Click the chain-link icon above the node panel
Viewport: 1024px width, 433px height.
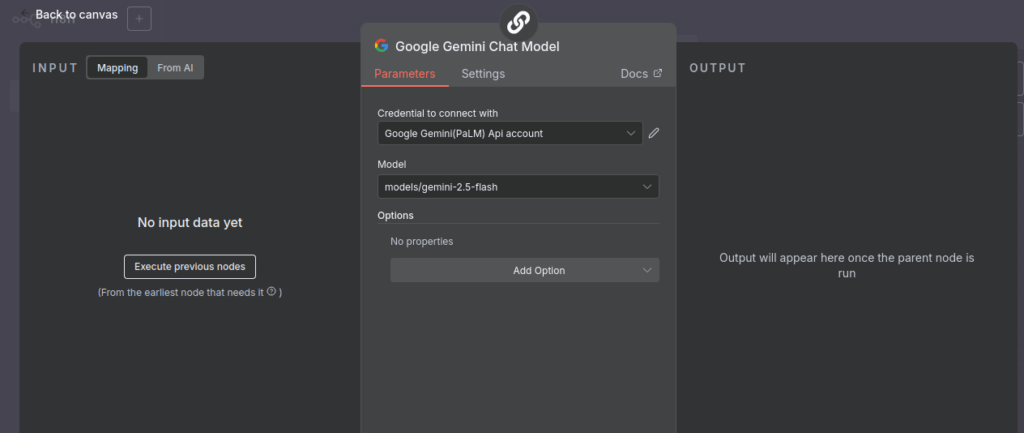point(518,20)
